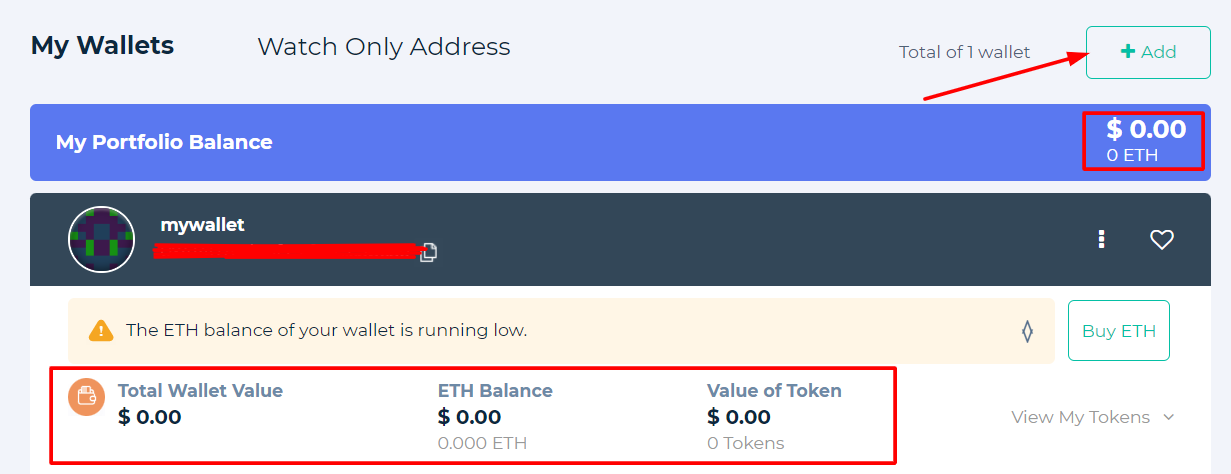Open the Watch Only Address tab

click(384, 46)
